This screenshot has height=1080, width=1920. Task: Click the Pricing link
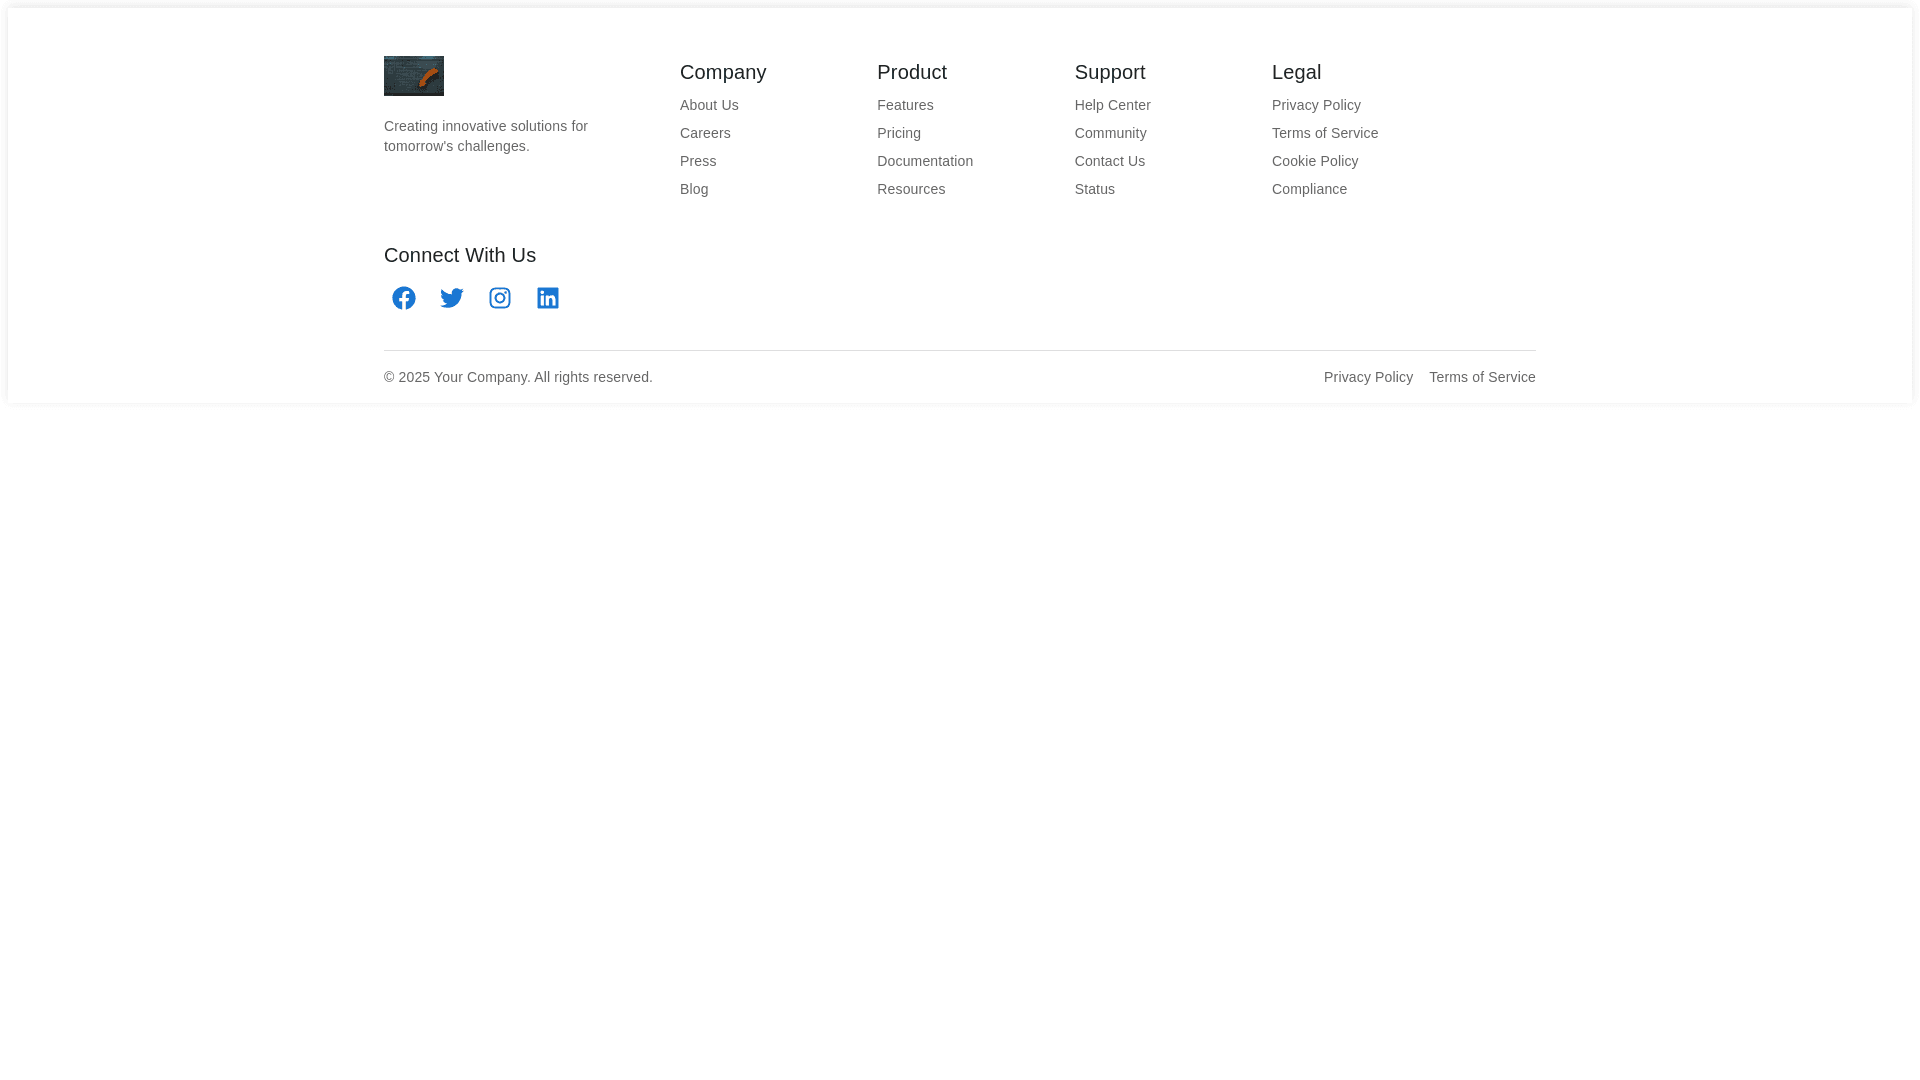pos(899,133)
